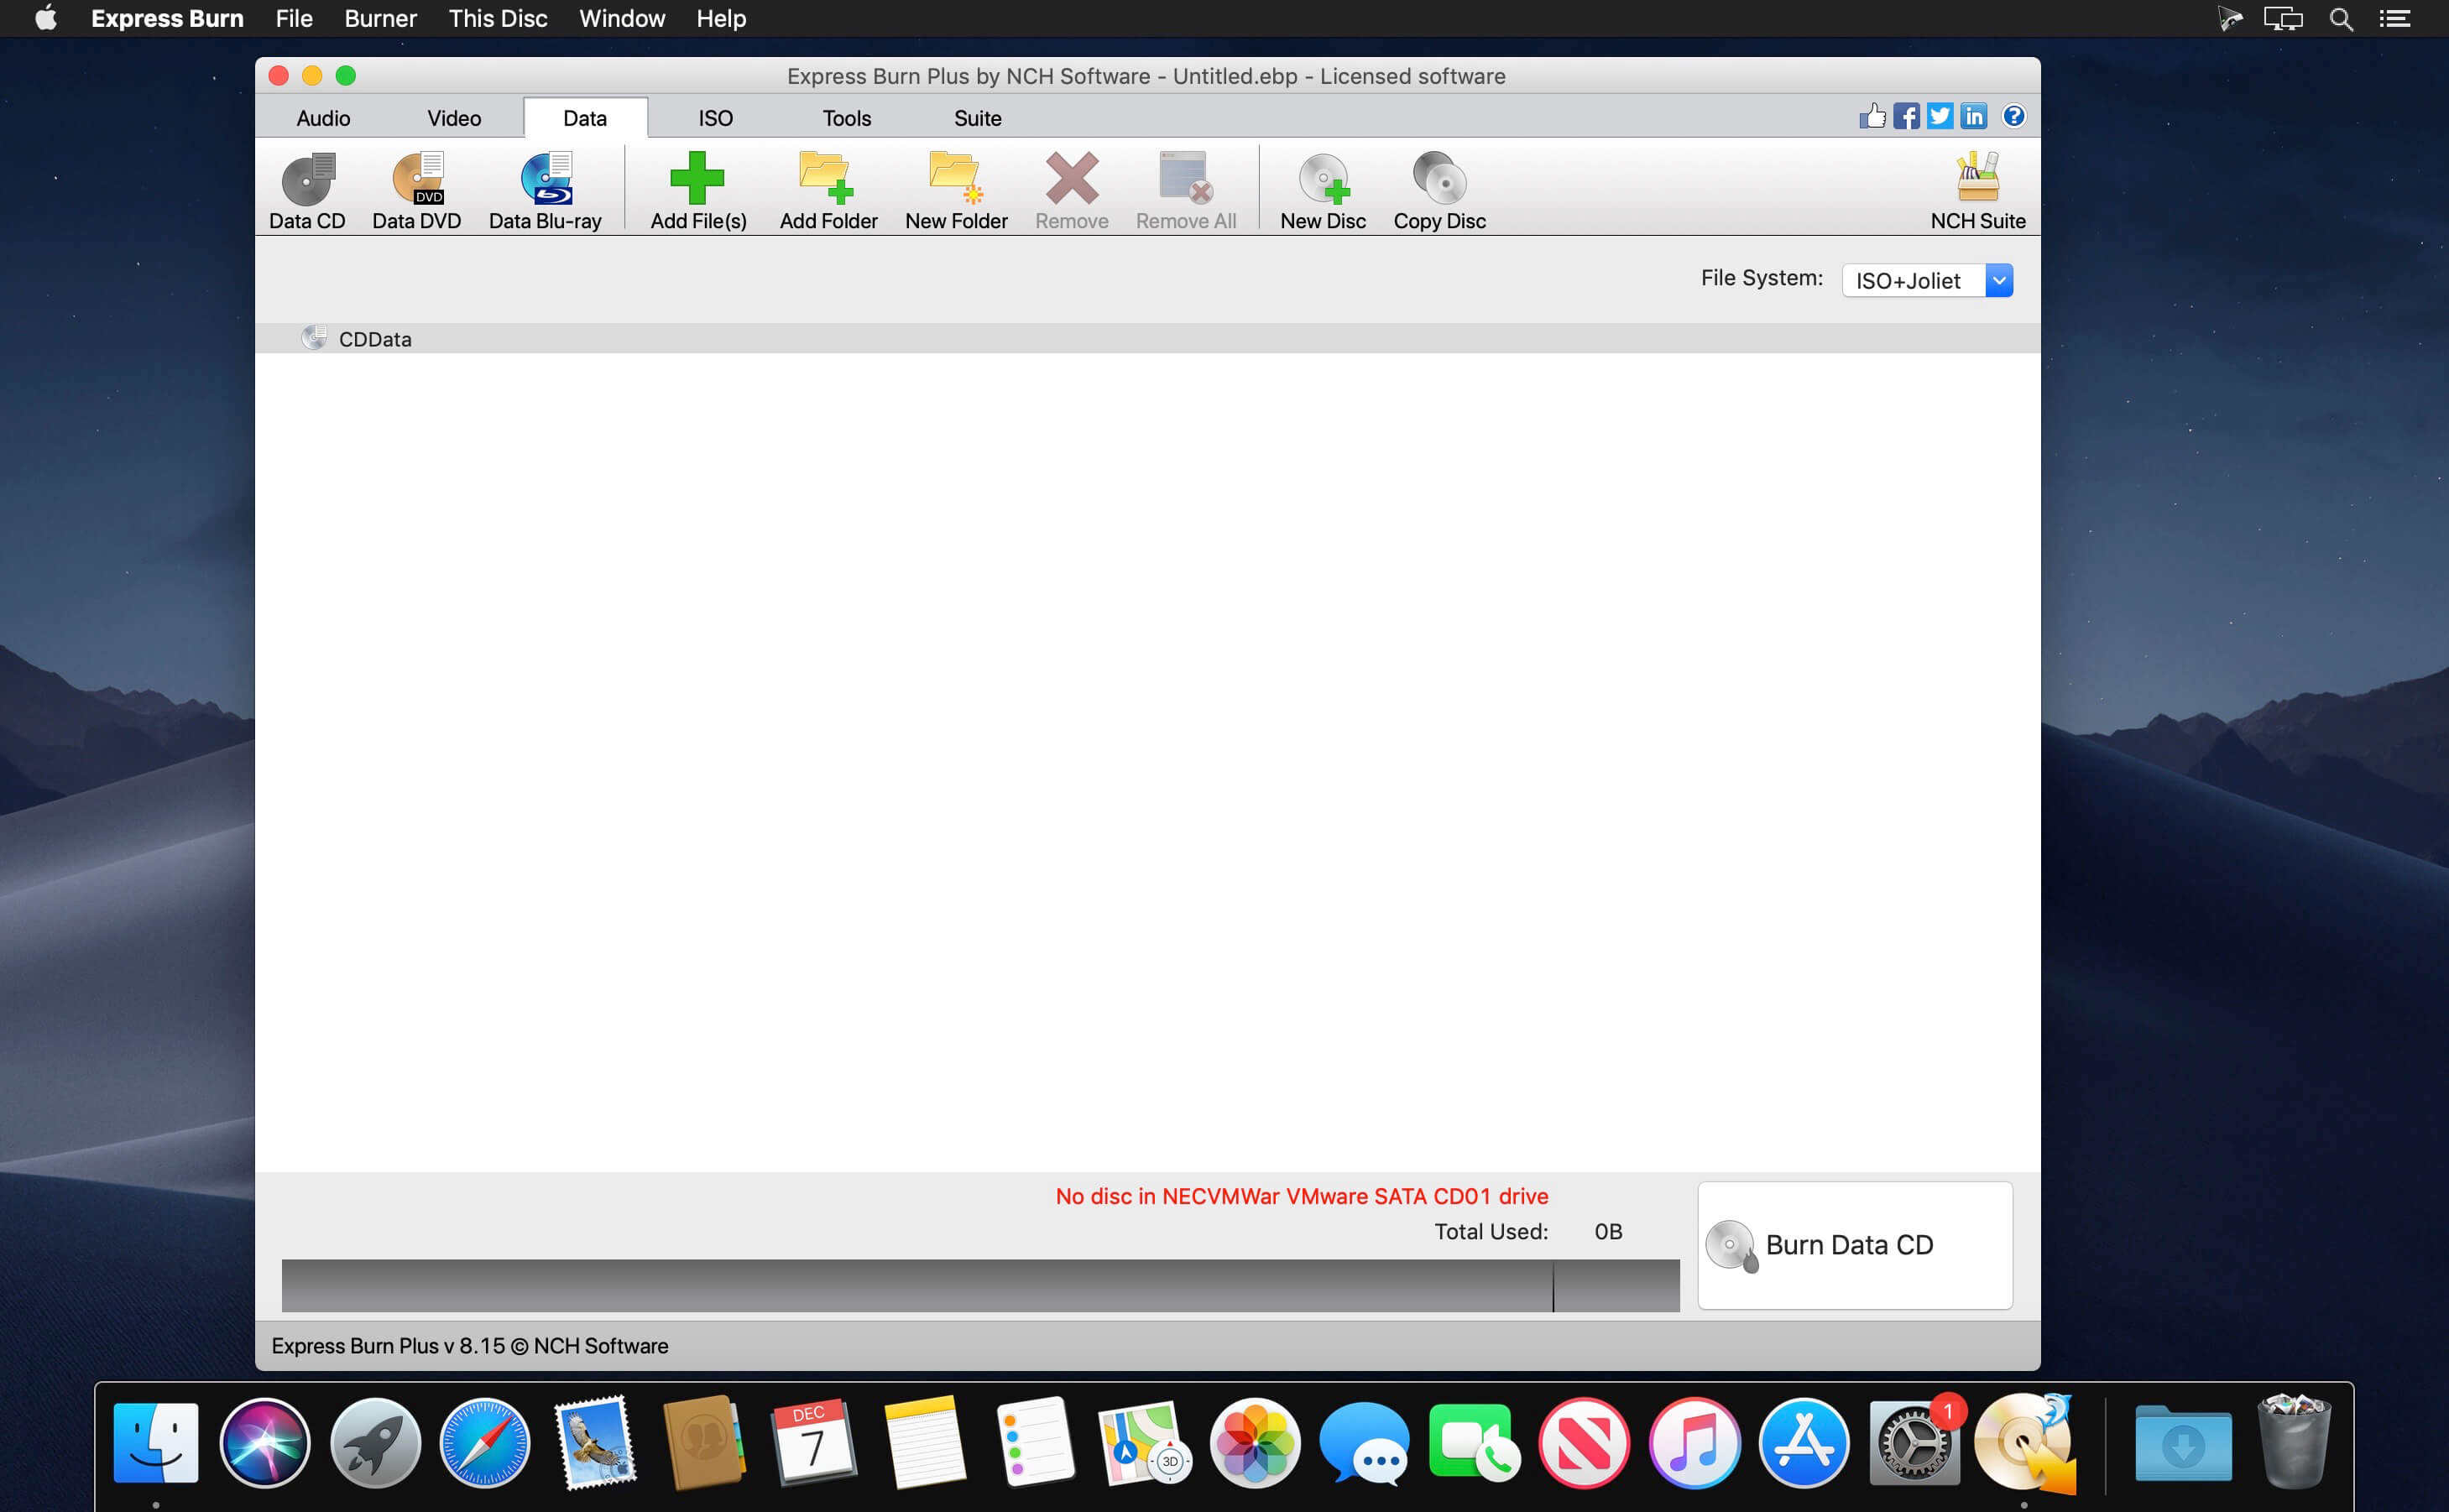Click the disc capacity usage bar

[980, 1285]
